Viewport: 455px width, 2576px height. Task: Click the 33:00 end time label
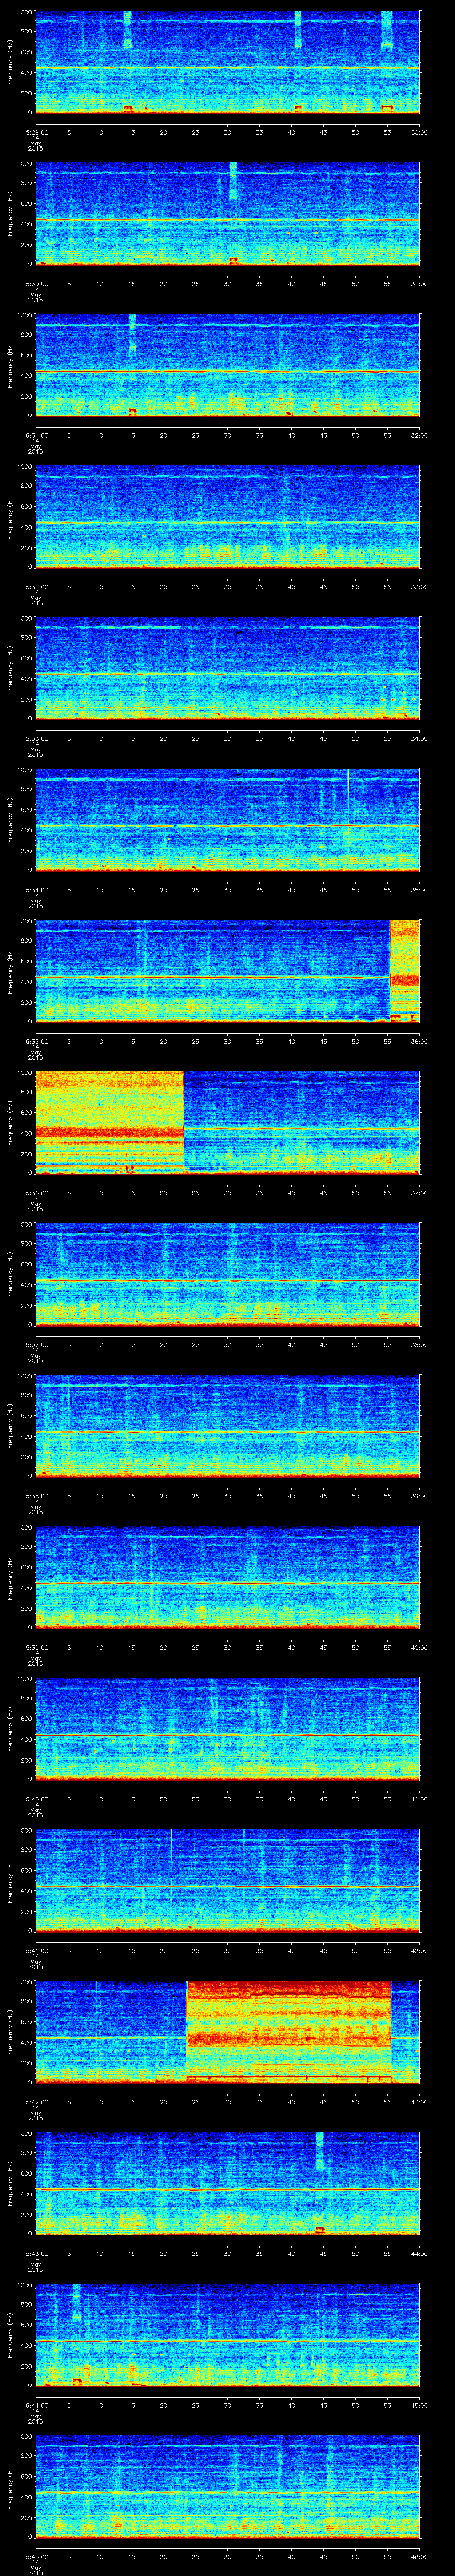pos(419,587)
